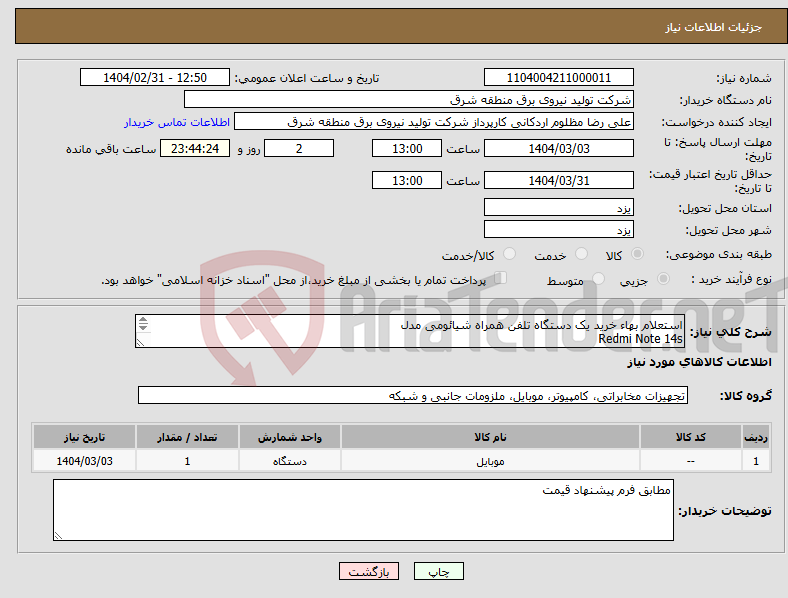
Task: Click the چاپ (print) button
Action: coord(438,571)
